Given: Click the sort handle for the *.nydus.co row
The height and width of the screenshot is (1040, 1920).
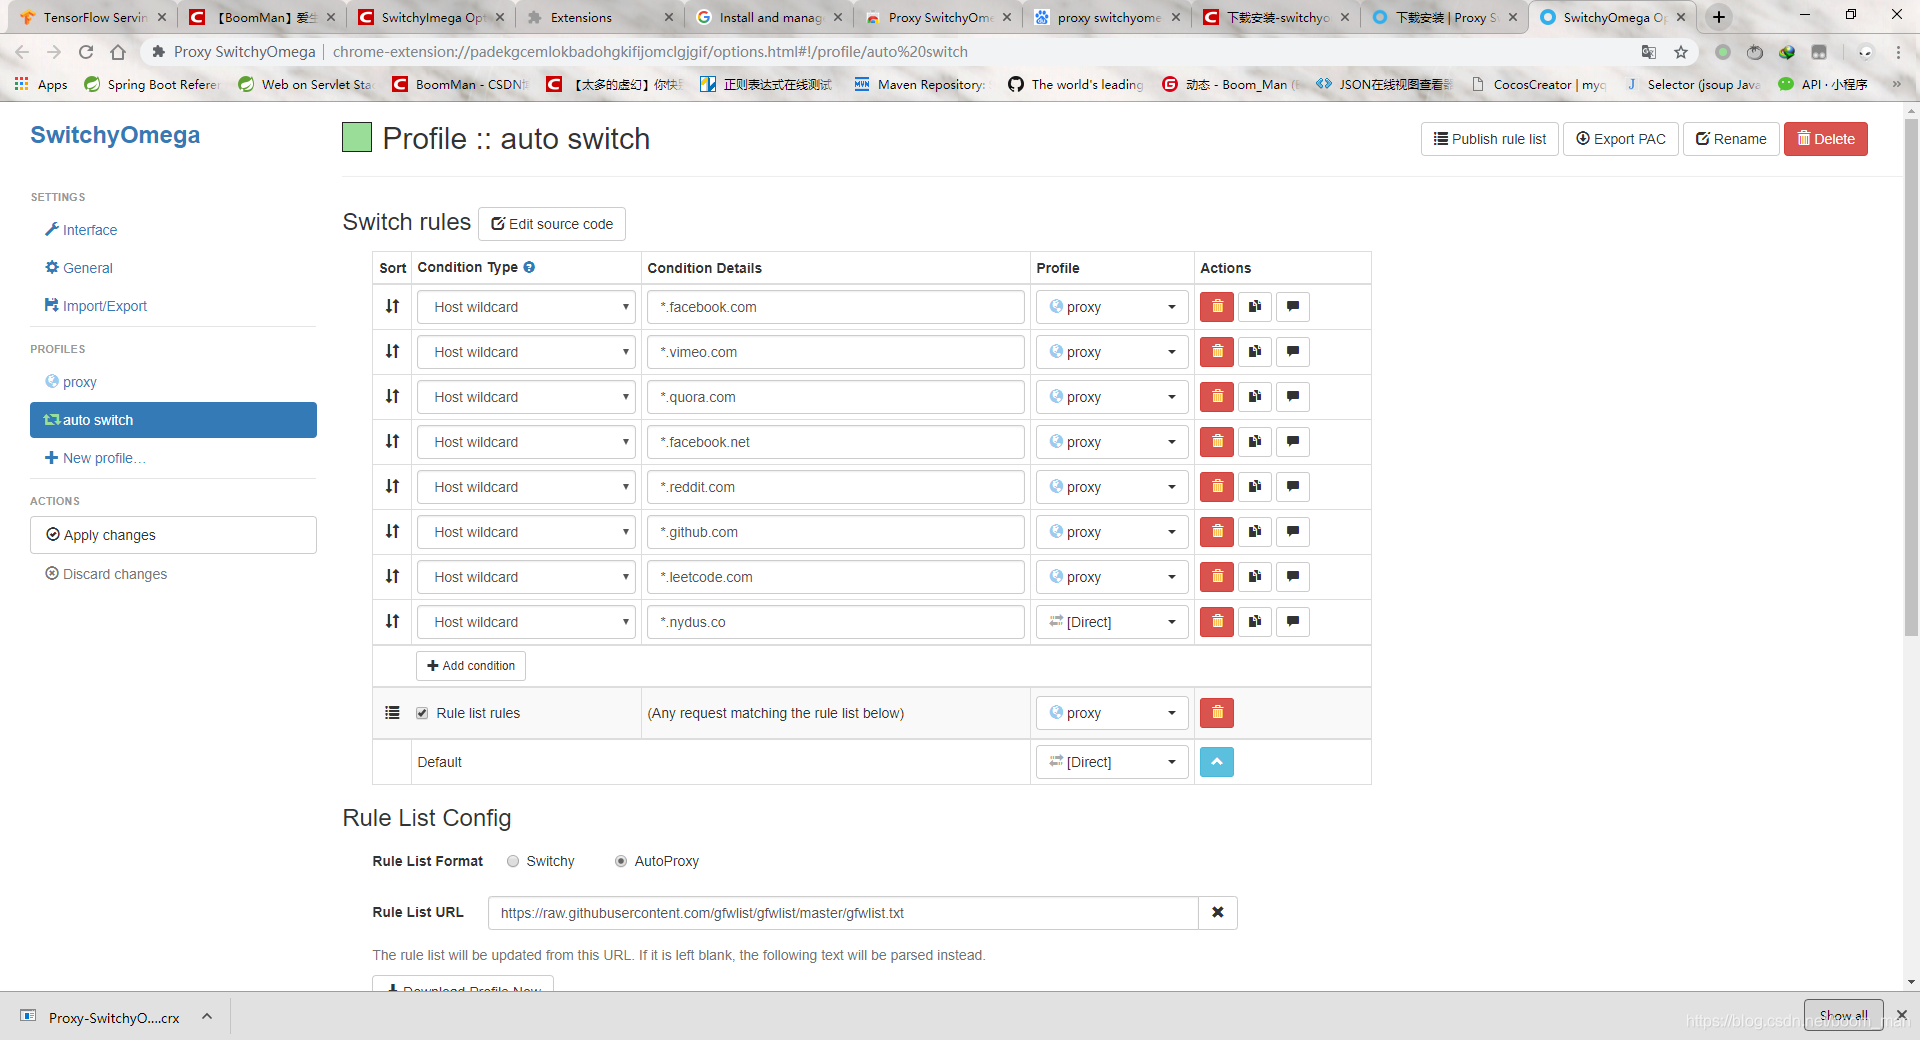Looking at the screenshot, I should click(x=392, y=622).
